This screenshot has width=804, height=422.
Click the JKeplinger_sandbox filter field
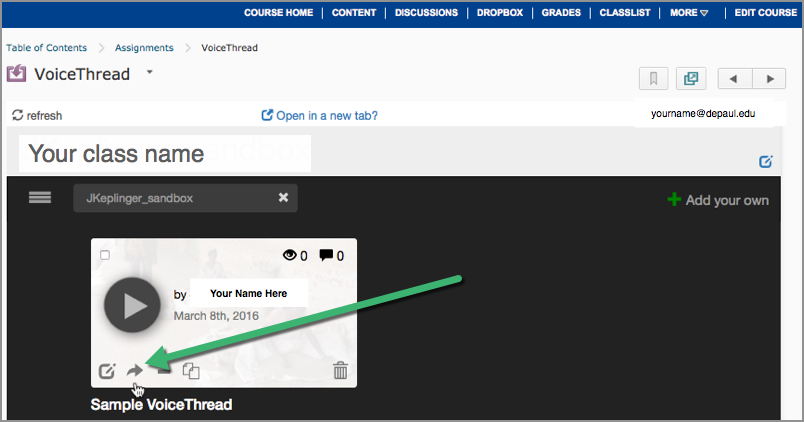(185, 198)
